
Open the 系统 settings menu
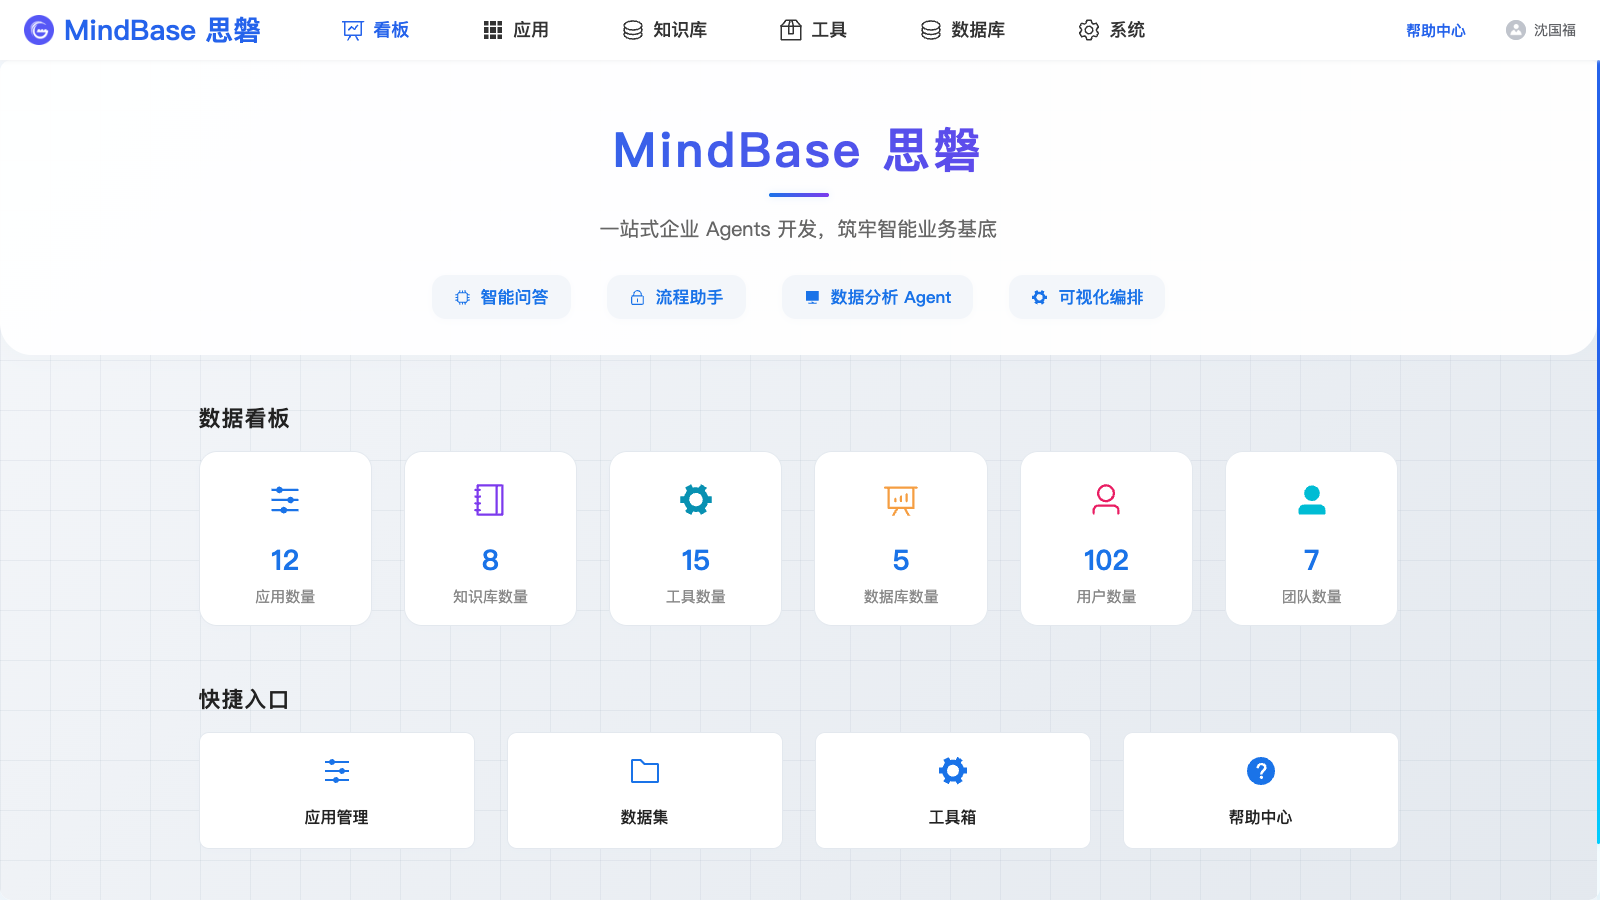(x=1112, y=30)
